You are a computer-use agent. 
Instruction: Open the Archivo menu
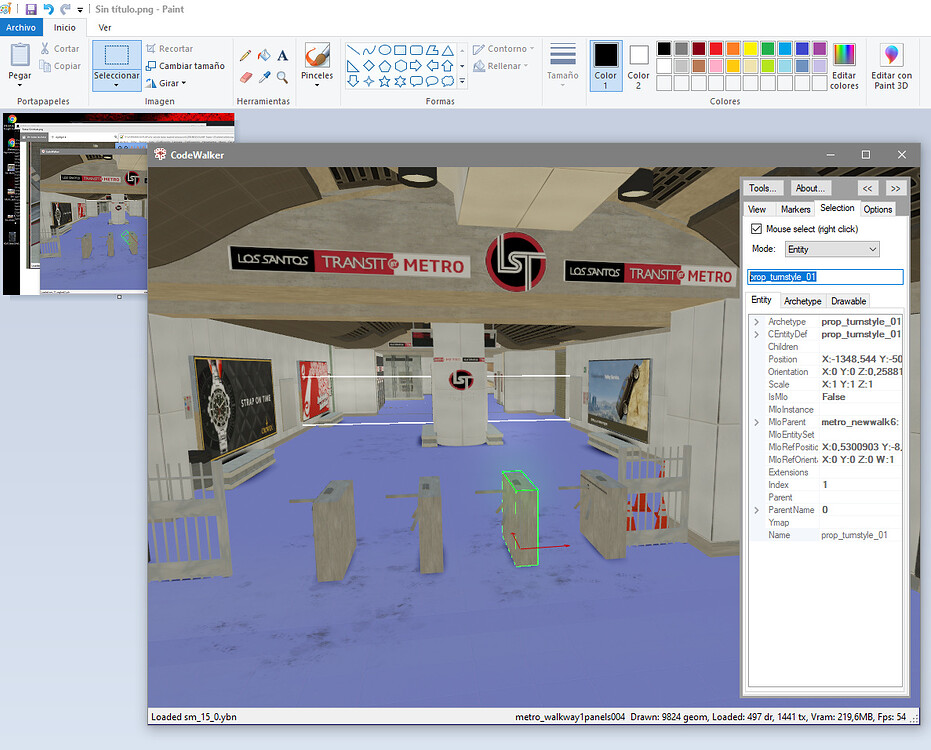[x=21, y=27]
